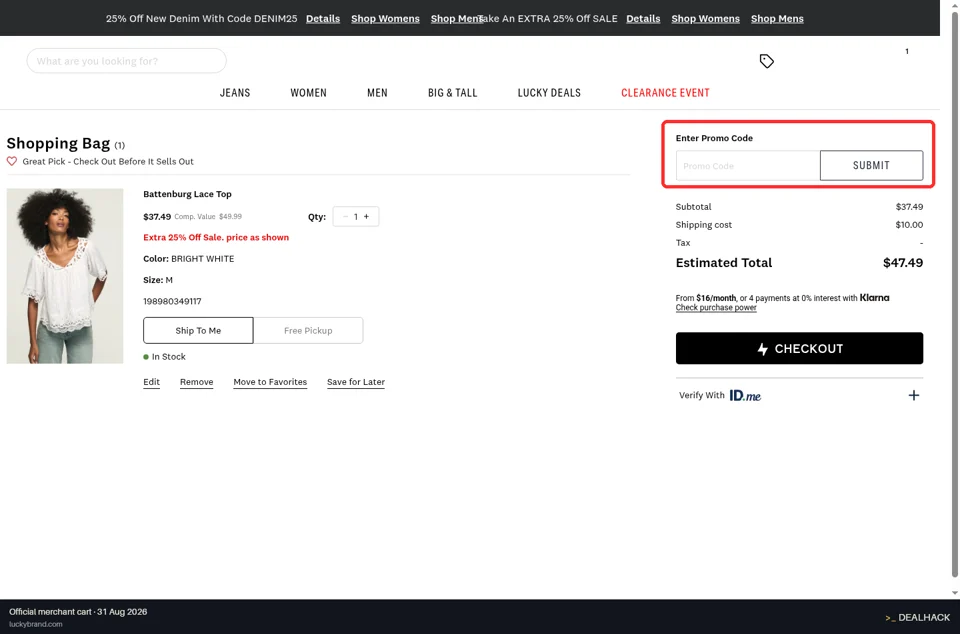960x634 pixels.
Task: Open Shop Womens link for extra sale
Action: (x=705, y=18)
